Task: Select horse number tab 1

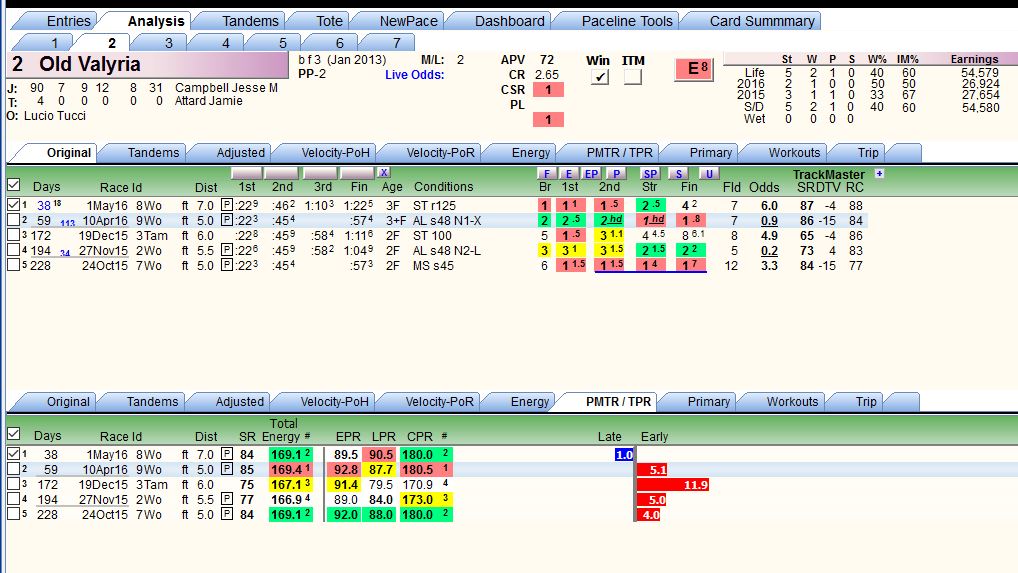Action: (x=55, y=43)
